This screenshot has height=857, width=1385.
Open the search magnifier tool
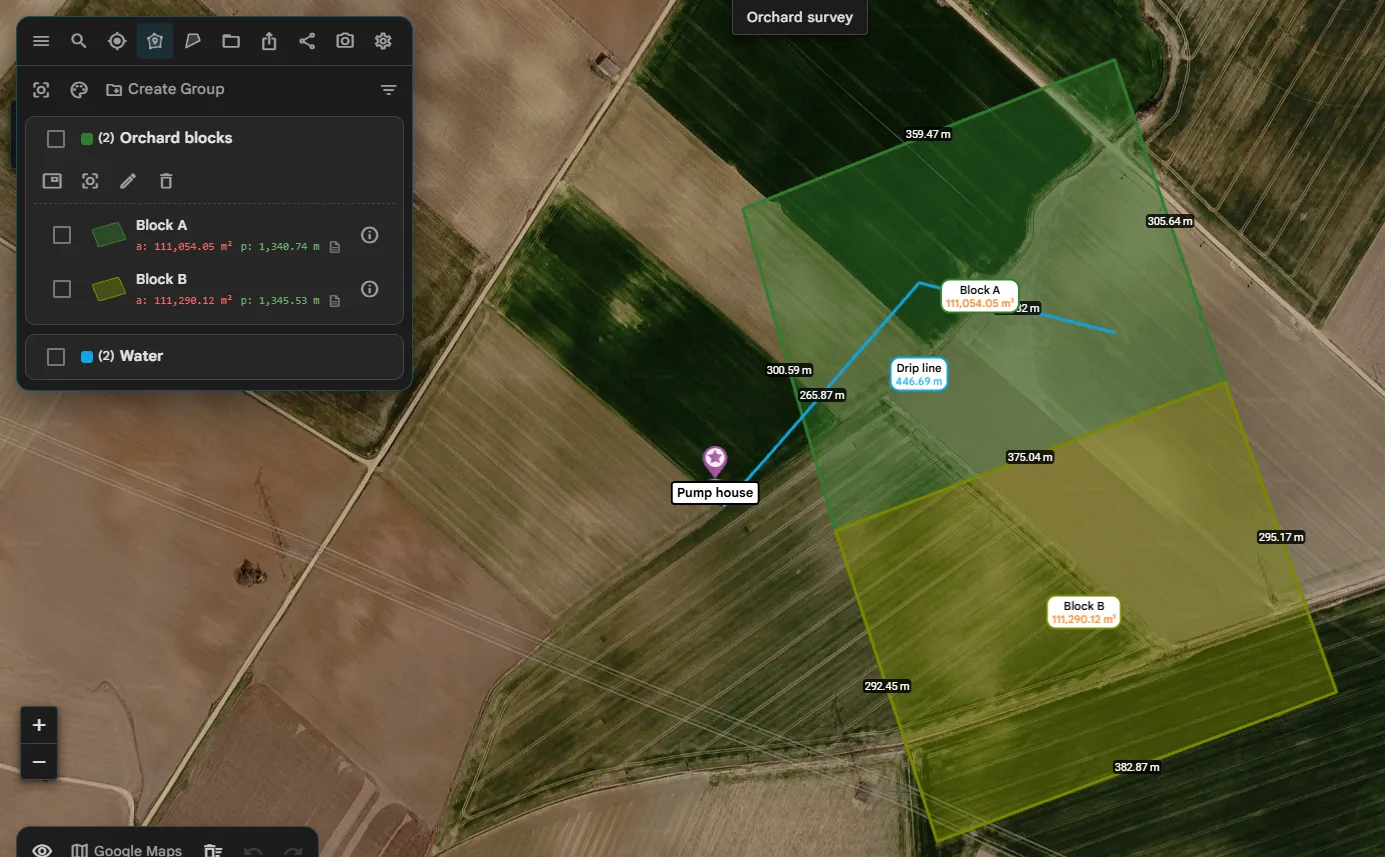[79, 41]
